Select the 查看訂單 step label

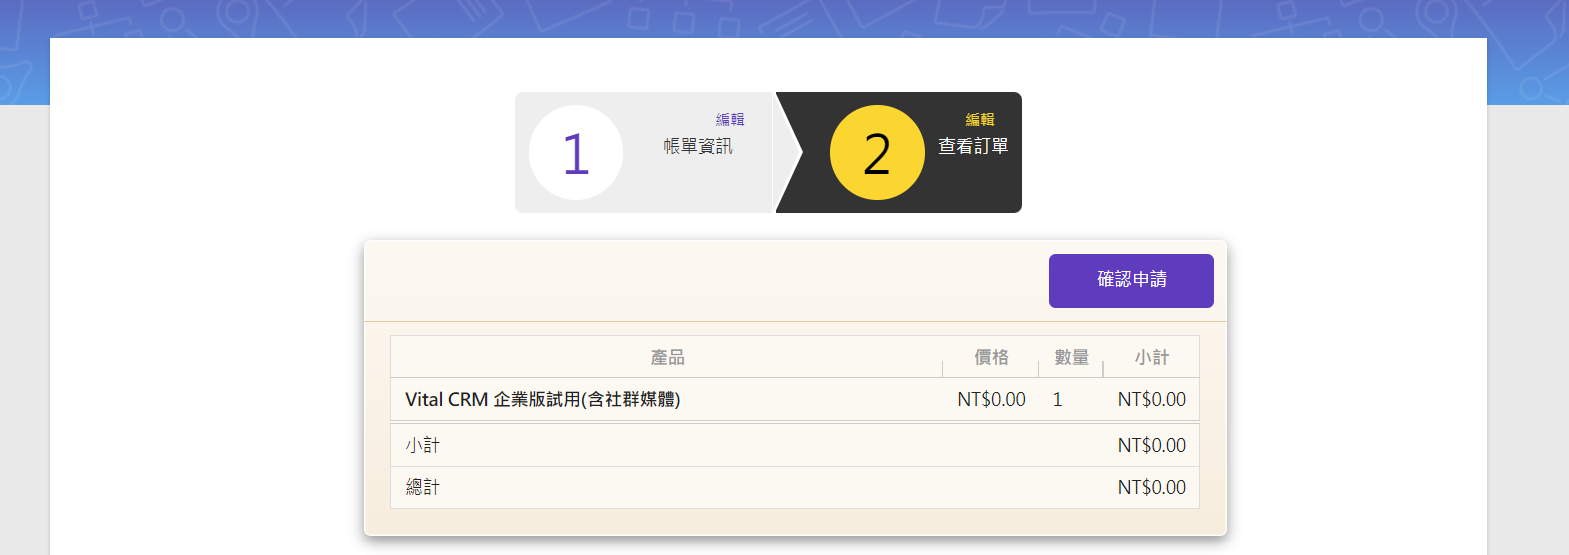(x=973, y=147)
